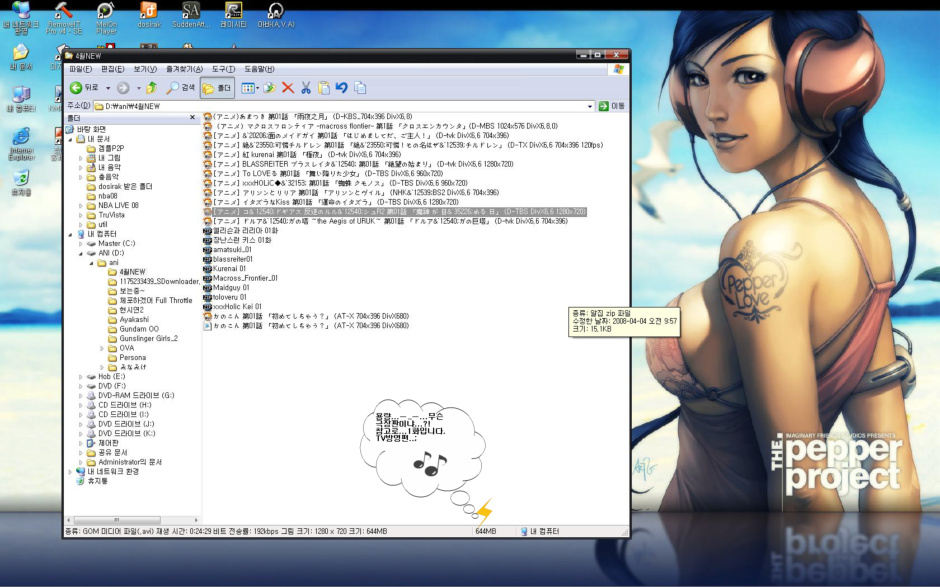Click the green Go (이동) button
The image size is (940, 587).
coord(611,106)
